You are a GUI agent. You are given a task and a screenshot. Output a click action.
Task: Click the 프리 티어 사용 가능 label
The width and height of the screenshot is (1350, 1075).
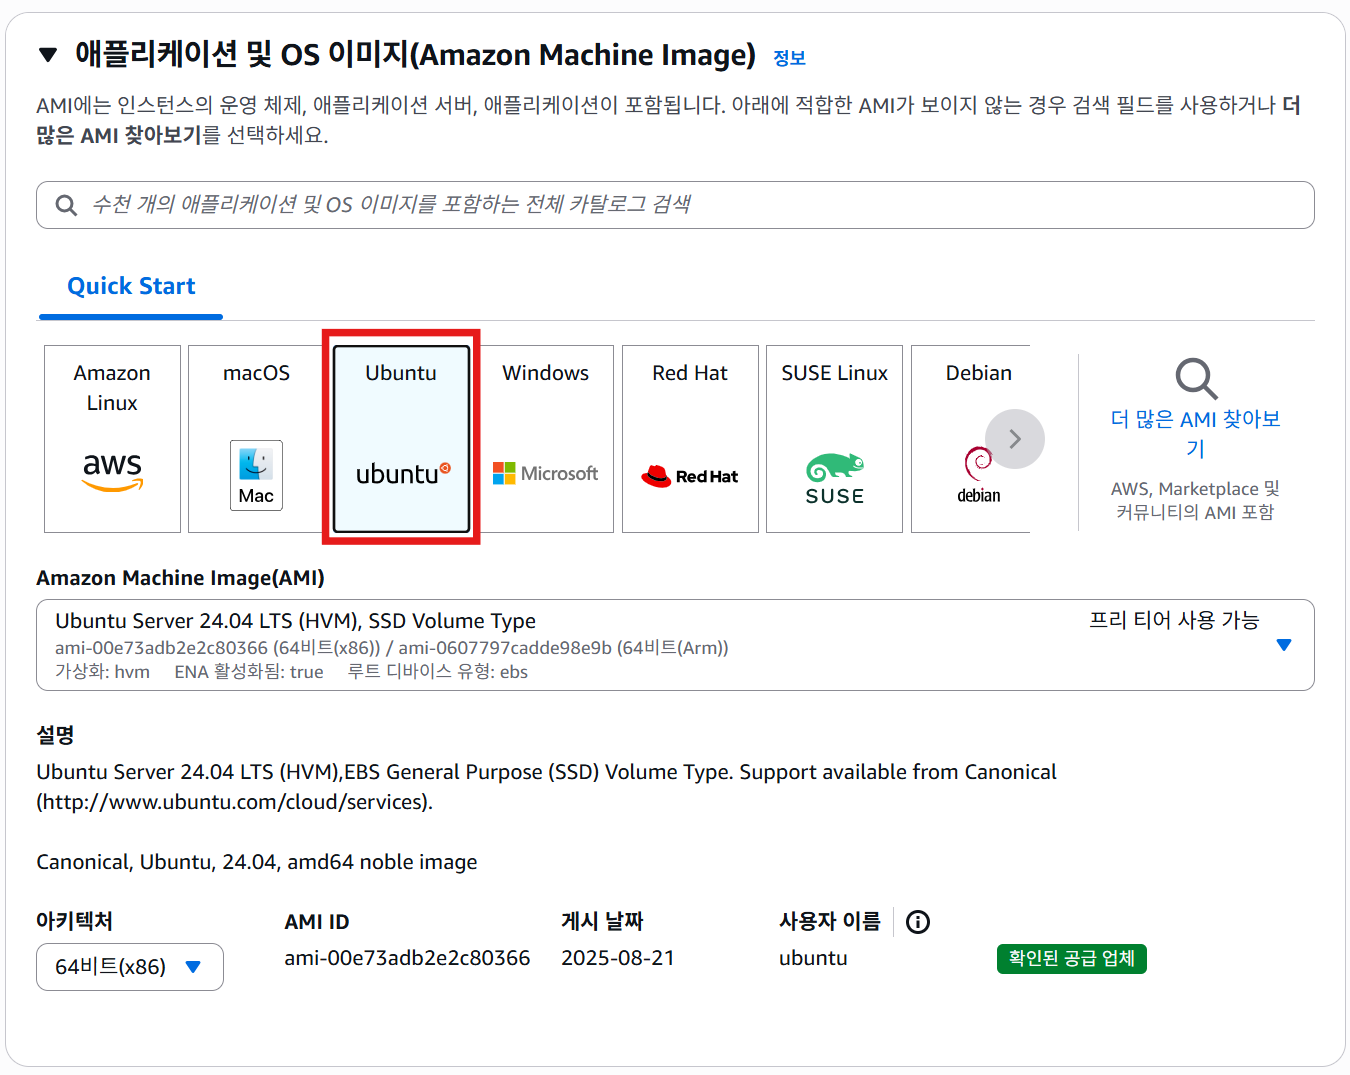point(1174,620)
